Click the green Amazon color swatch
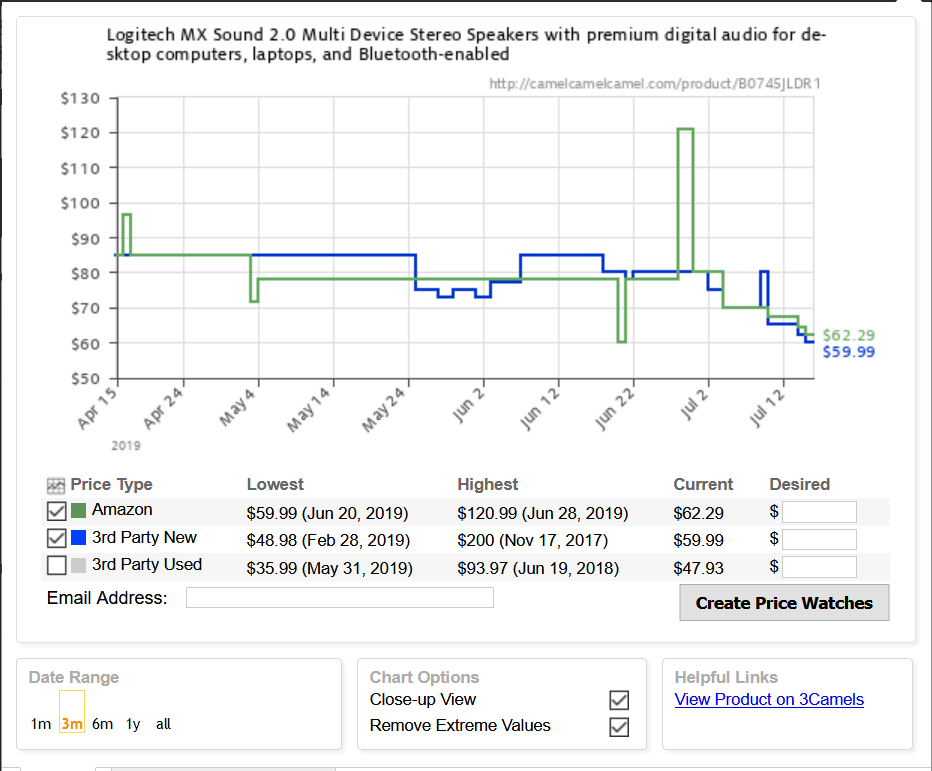 [78, 511]
